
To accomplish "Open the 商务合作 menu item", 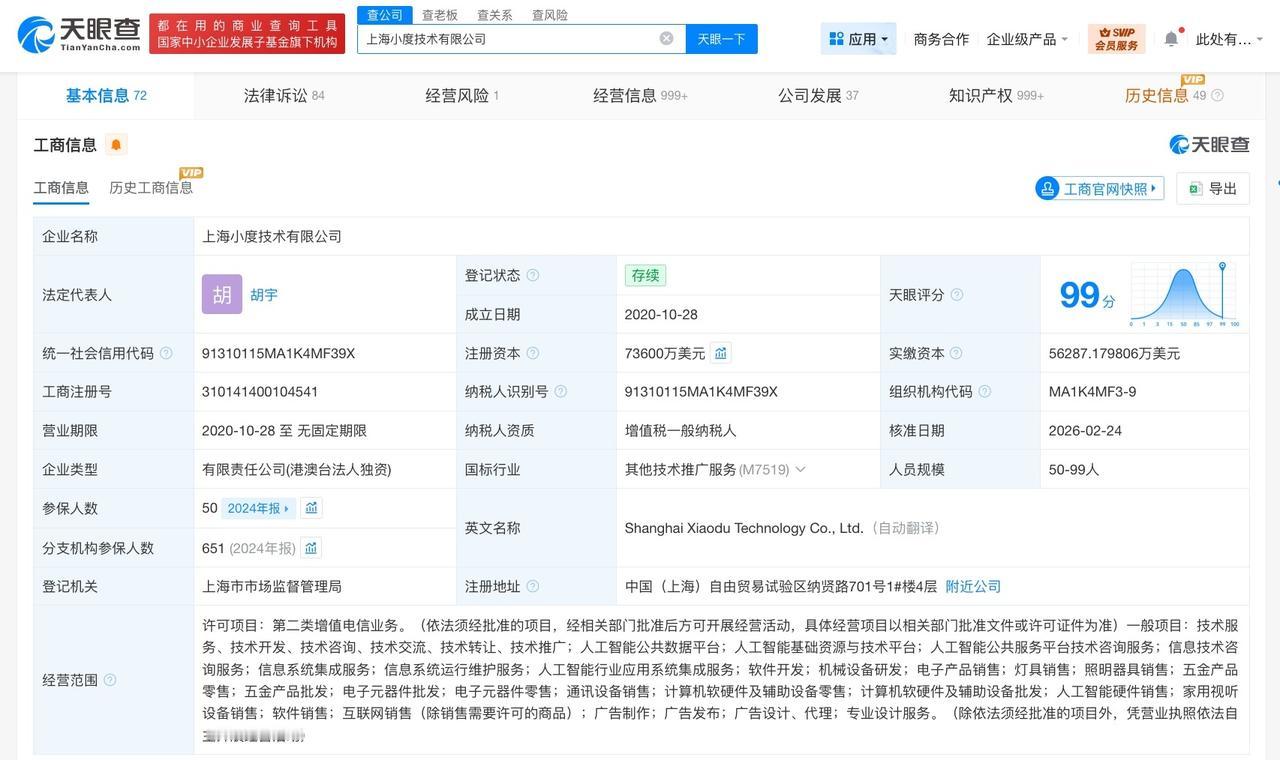I will tap(940, 37).
